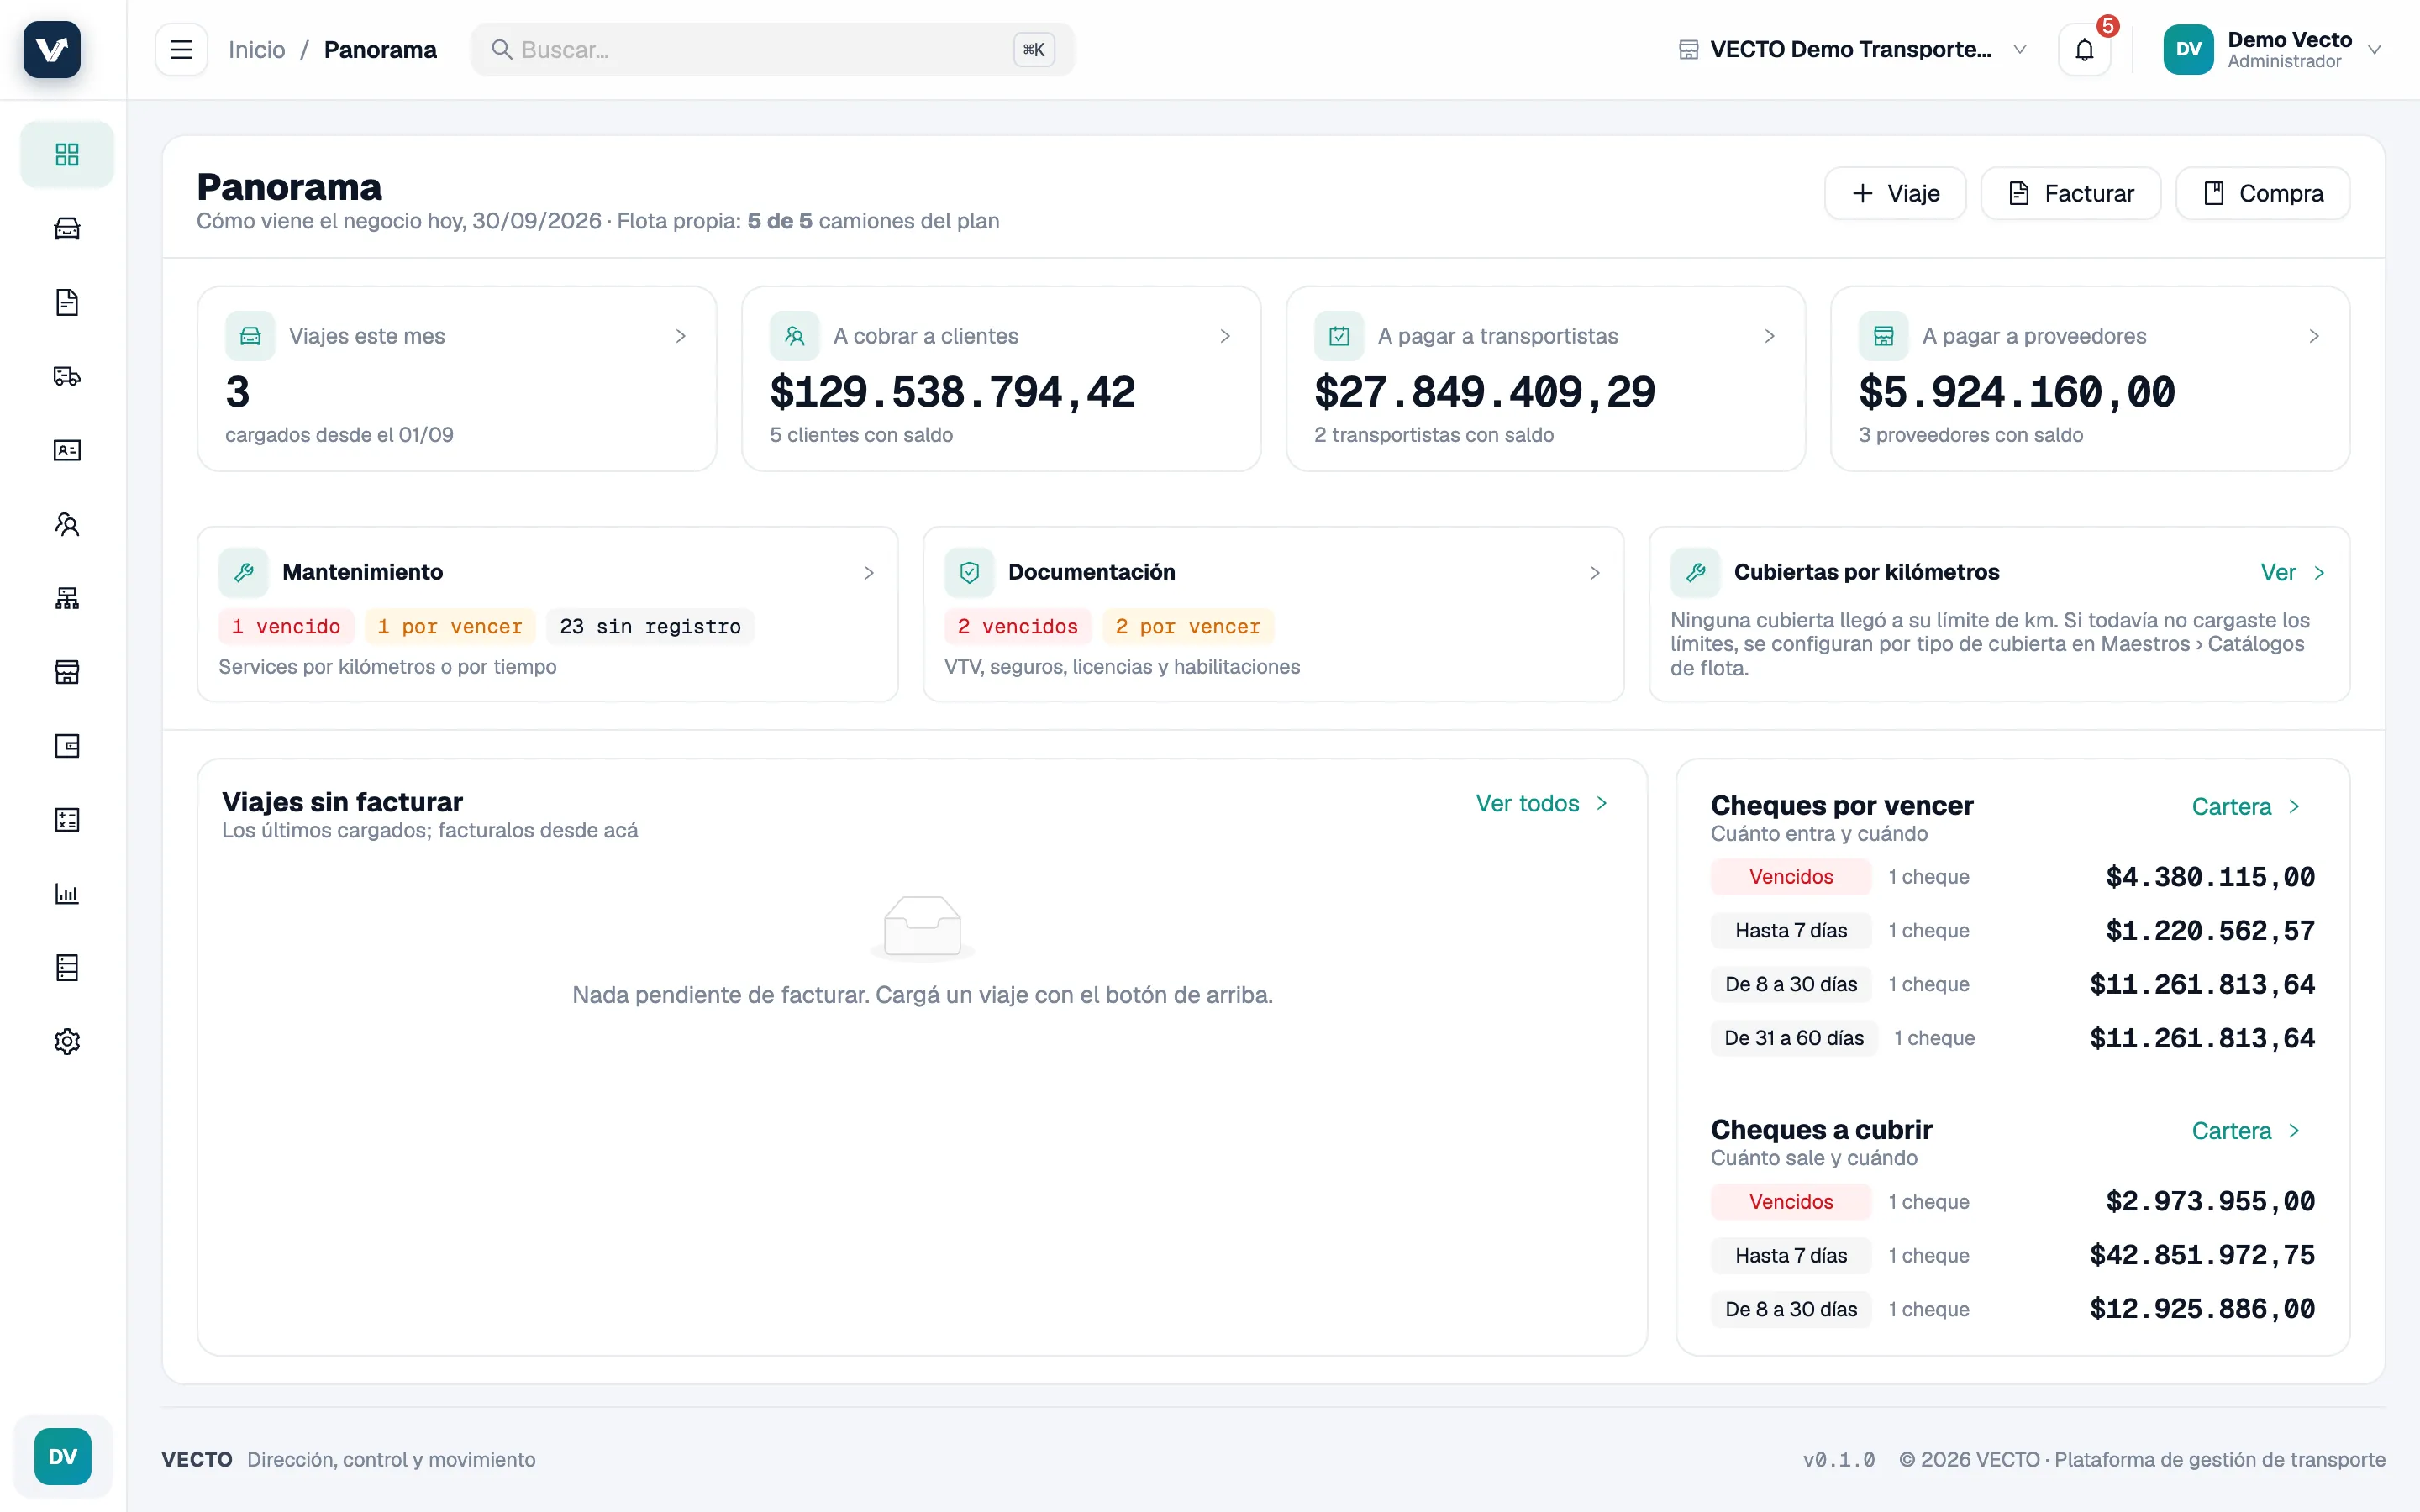Image resolution: width=2420 pixels, height=1512 pixels.
Task: Open the A pagar a transportistas card chevron
Action: point(1769,336)
